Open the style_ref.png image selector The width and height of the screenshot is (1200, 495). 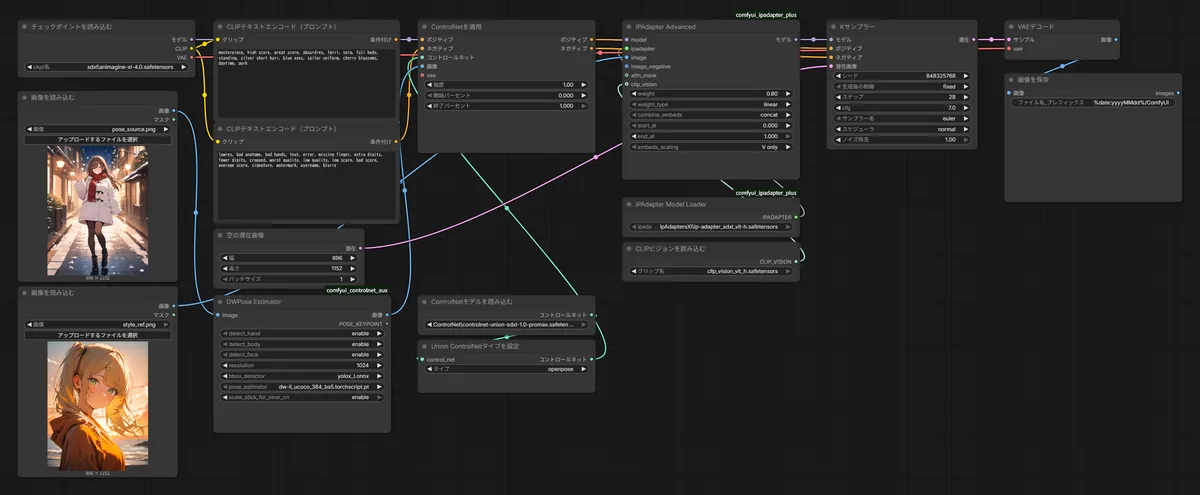(98, 325)
